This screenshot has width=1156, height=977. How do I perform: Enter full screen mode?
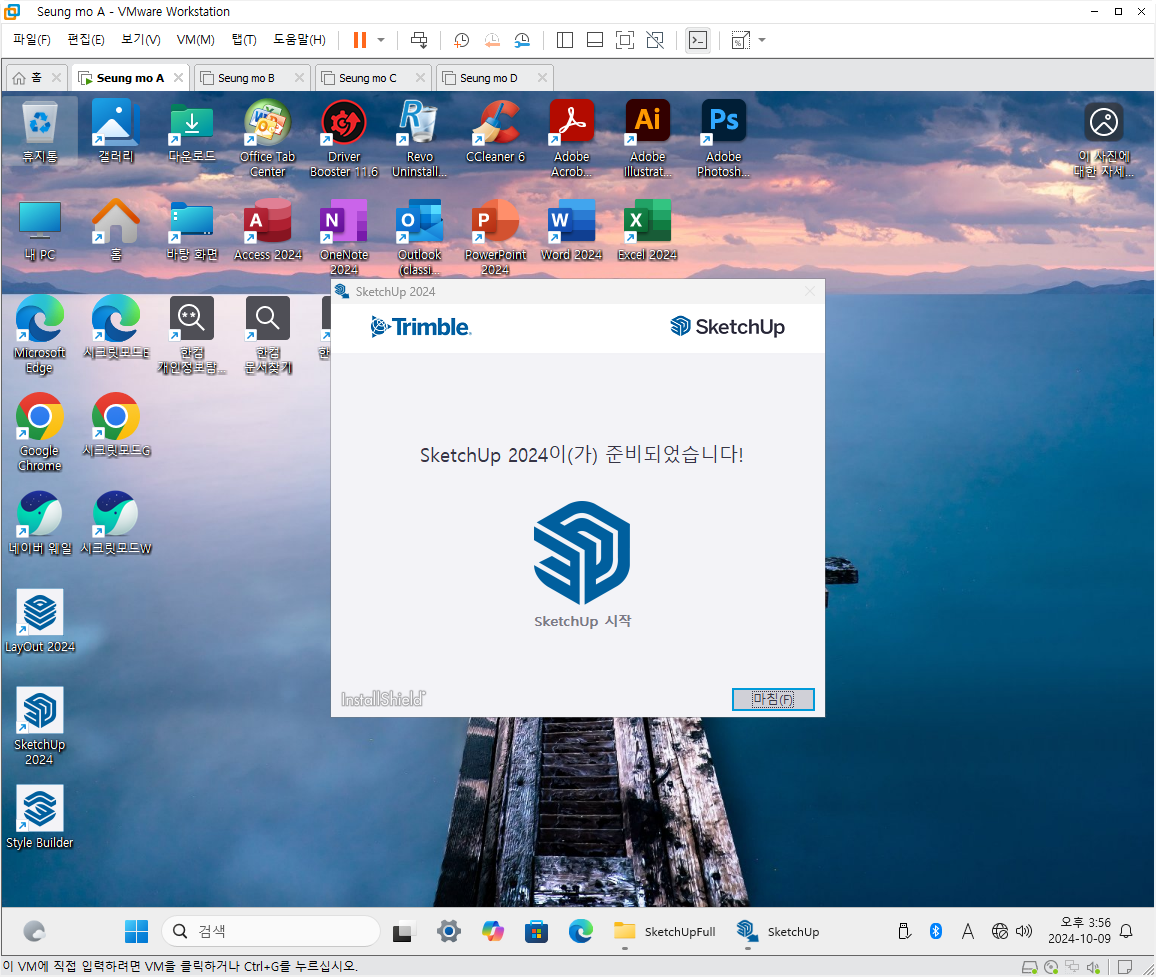[x=624, y=40]
